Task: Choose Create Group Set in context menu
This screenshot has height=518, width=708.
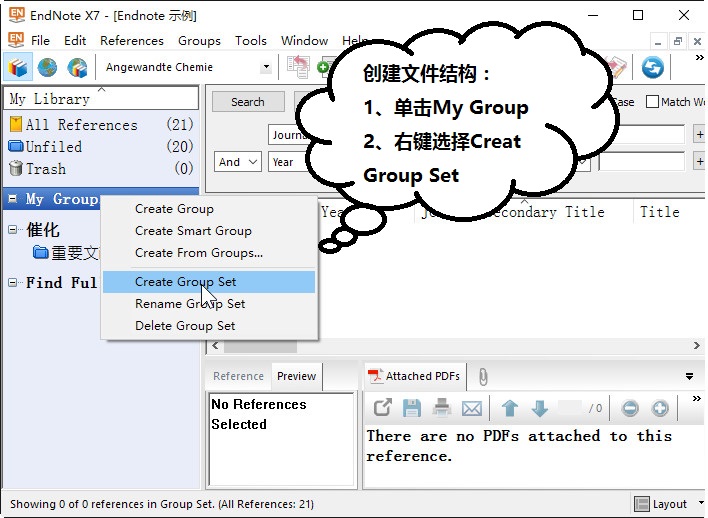Action: (209, 282)
